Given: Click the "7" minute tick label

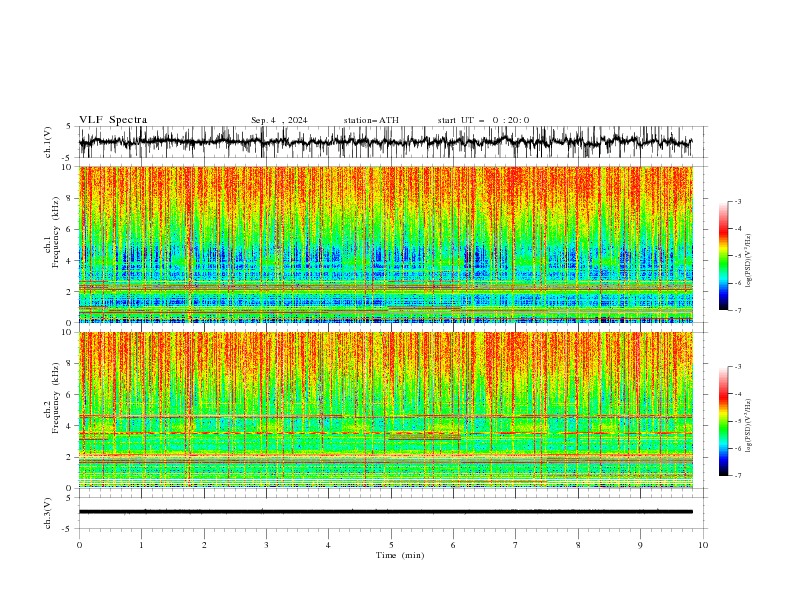Looking at the screenshot, I should point(516,545).
